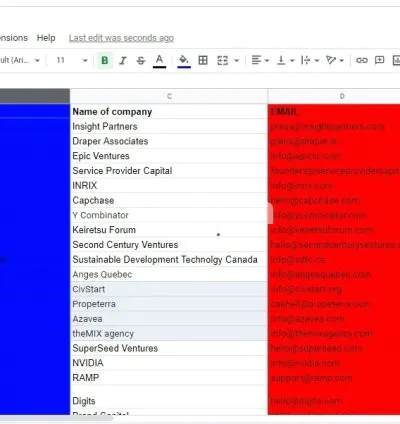
Task: Click text wrapping icon
Action: pyautogui.click(x=305, y=60)
